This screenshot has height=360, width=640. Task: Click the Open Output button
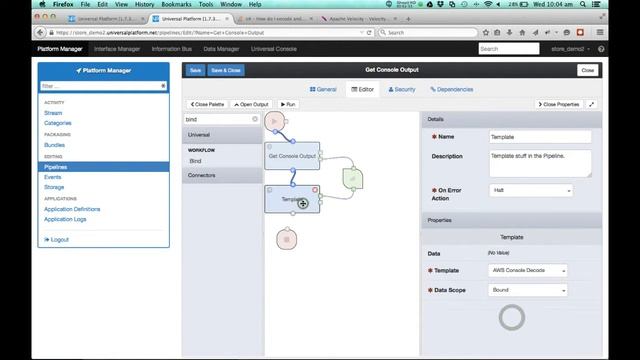(251, 104)
